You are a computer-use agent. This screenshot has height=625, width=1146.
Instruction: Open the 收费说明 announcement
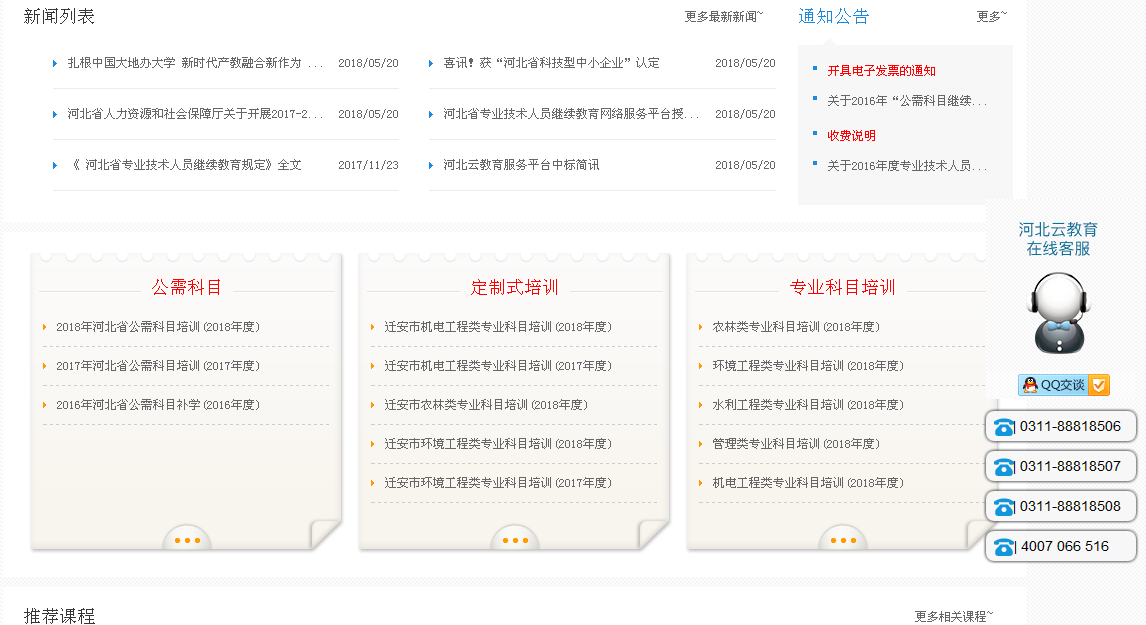(851, 135)
